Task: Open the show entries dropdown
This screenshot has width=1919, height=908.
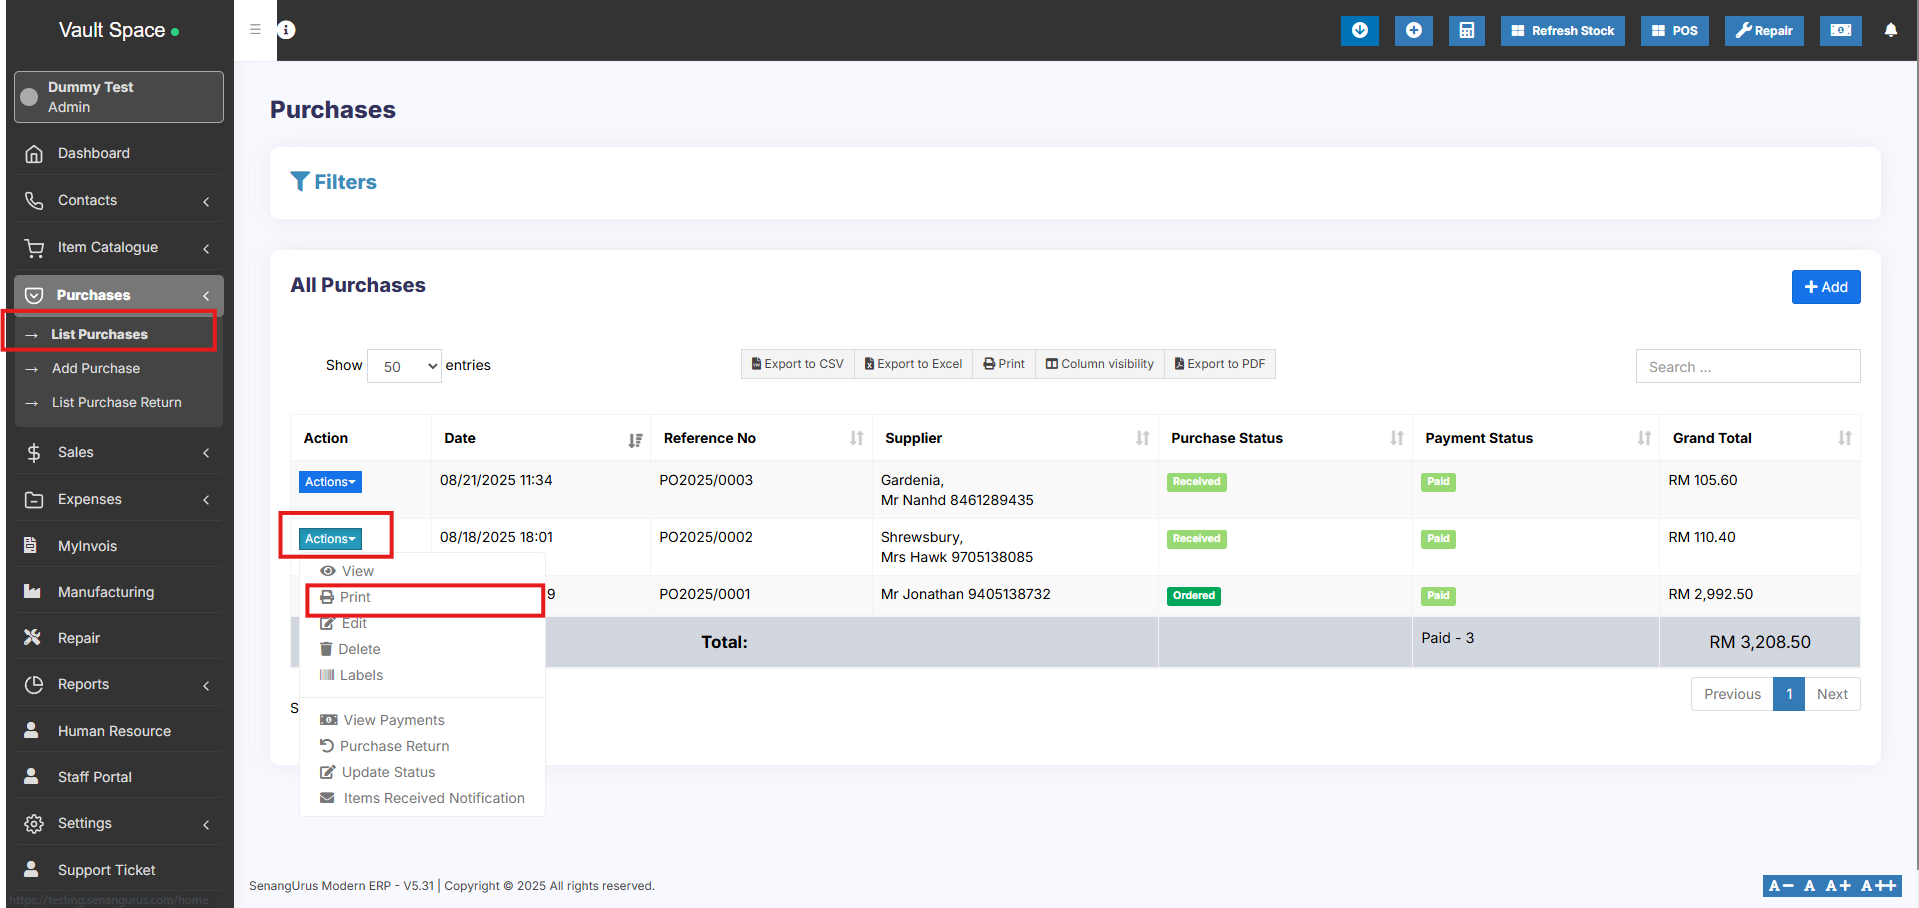Action: point(404,366)
